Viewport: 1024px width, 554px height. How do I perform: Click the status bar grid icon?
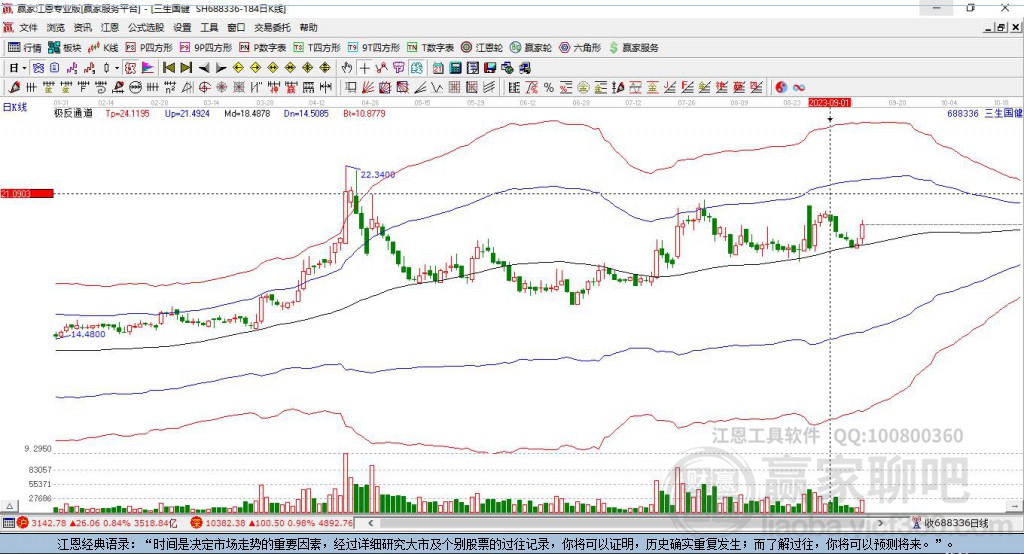[8, 523]
